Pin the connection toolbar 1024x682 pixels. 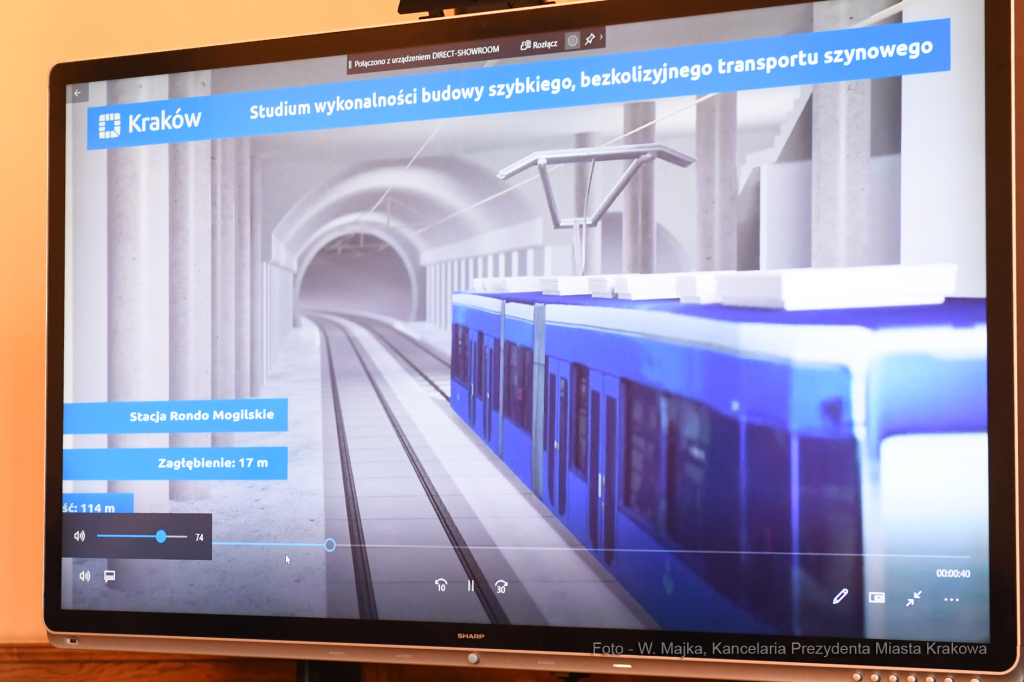pos(590,39)
